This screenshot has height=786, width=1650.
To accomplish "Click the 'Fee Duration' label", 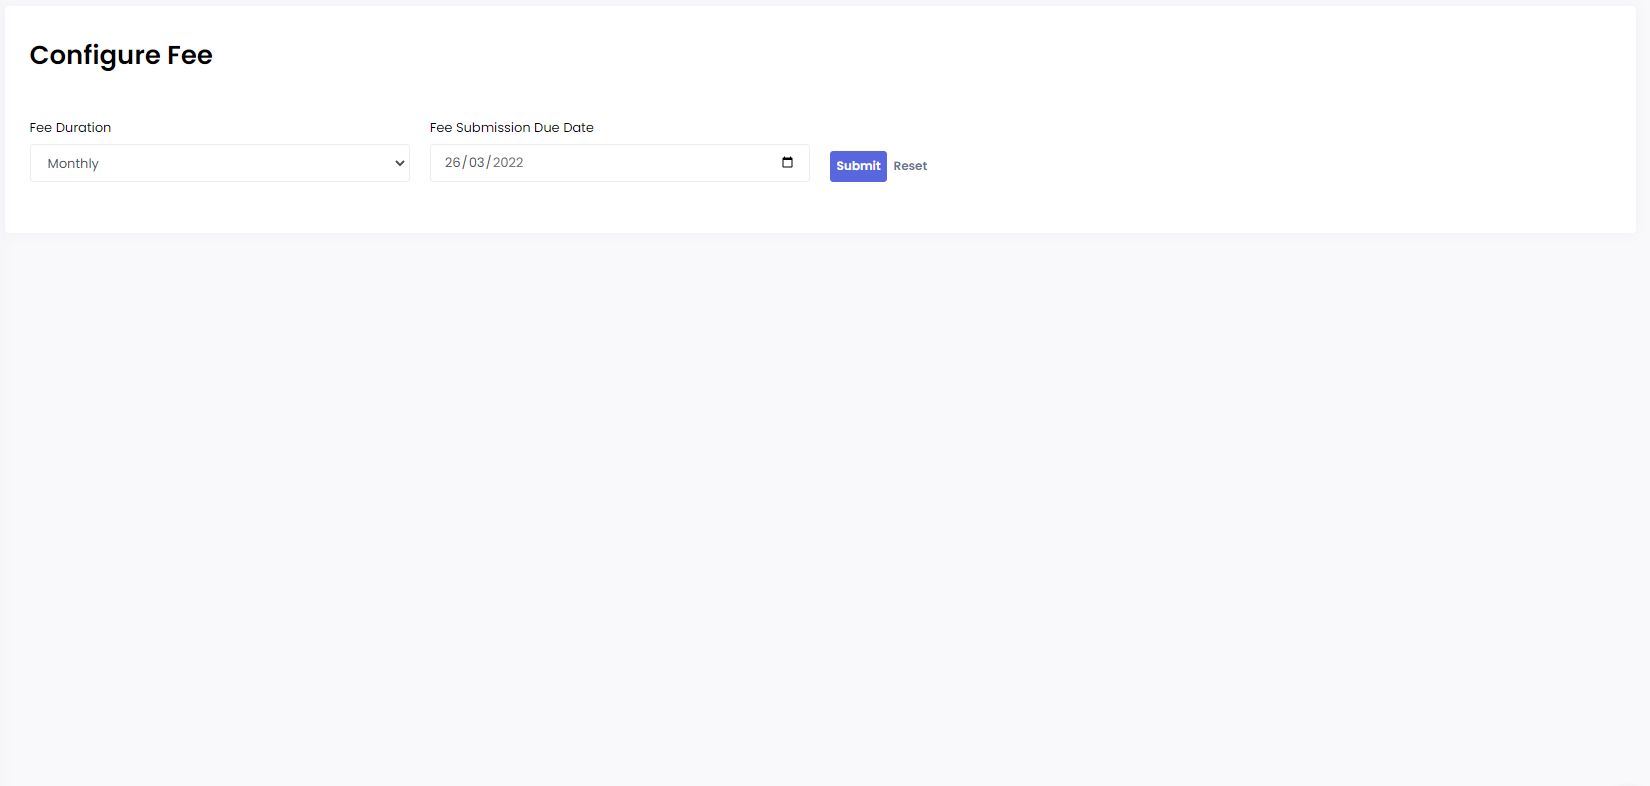I will (70, 127).
